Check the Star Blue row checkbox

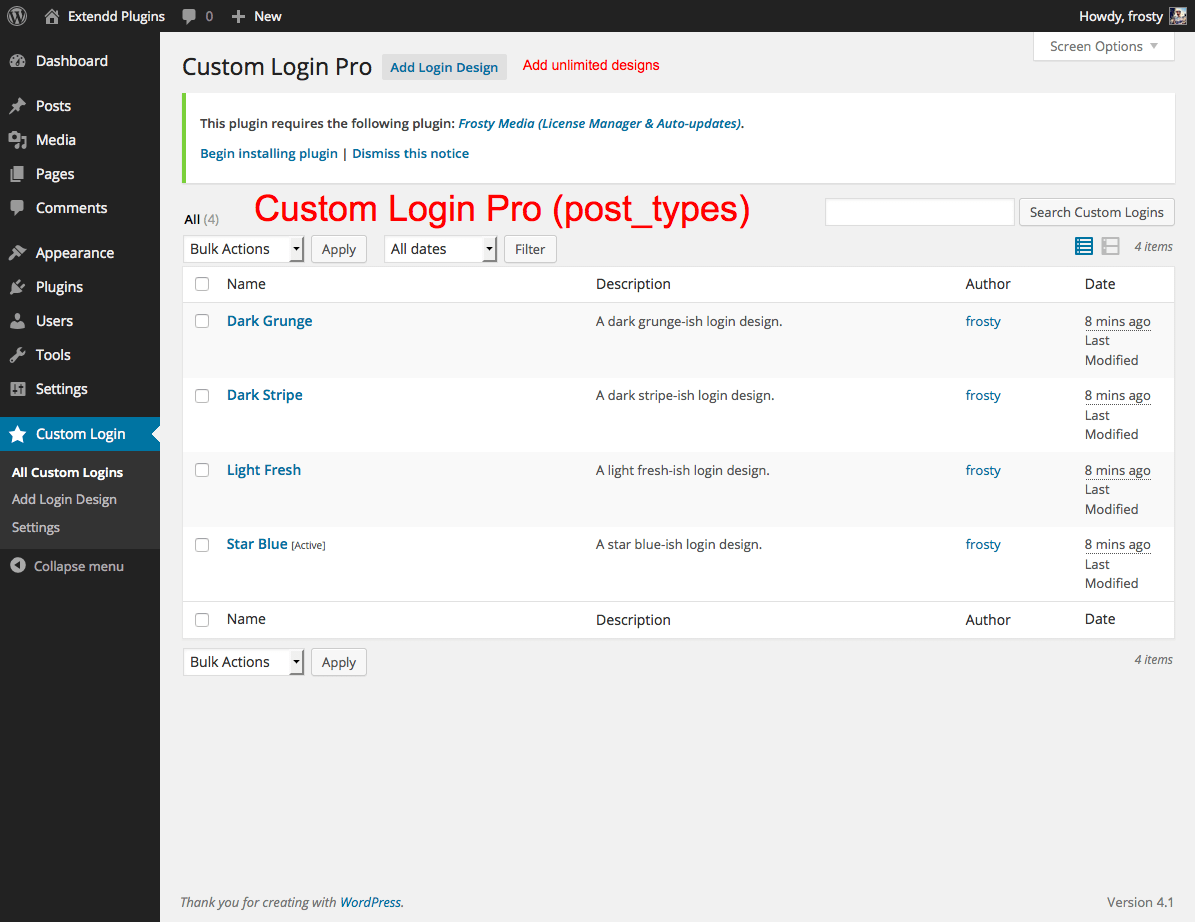point(202,545)
